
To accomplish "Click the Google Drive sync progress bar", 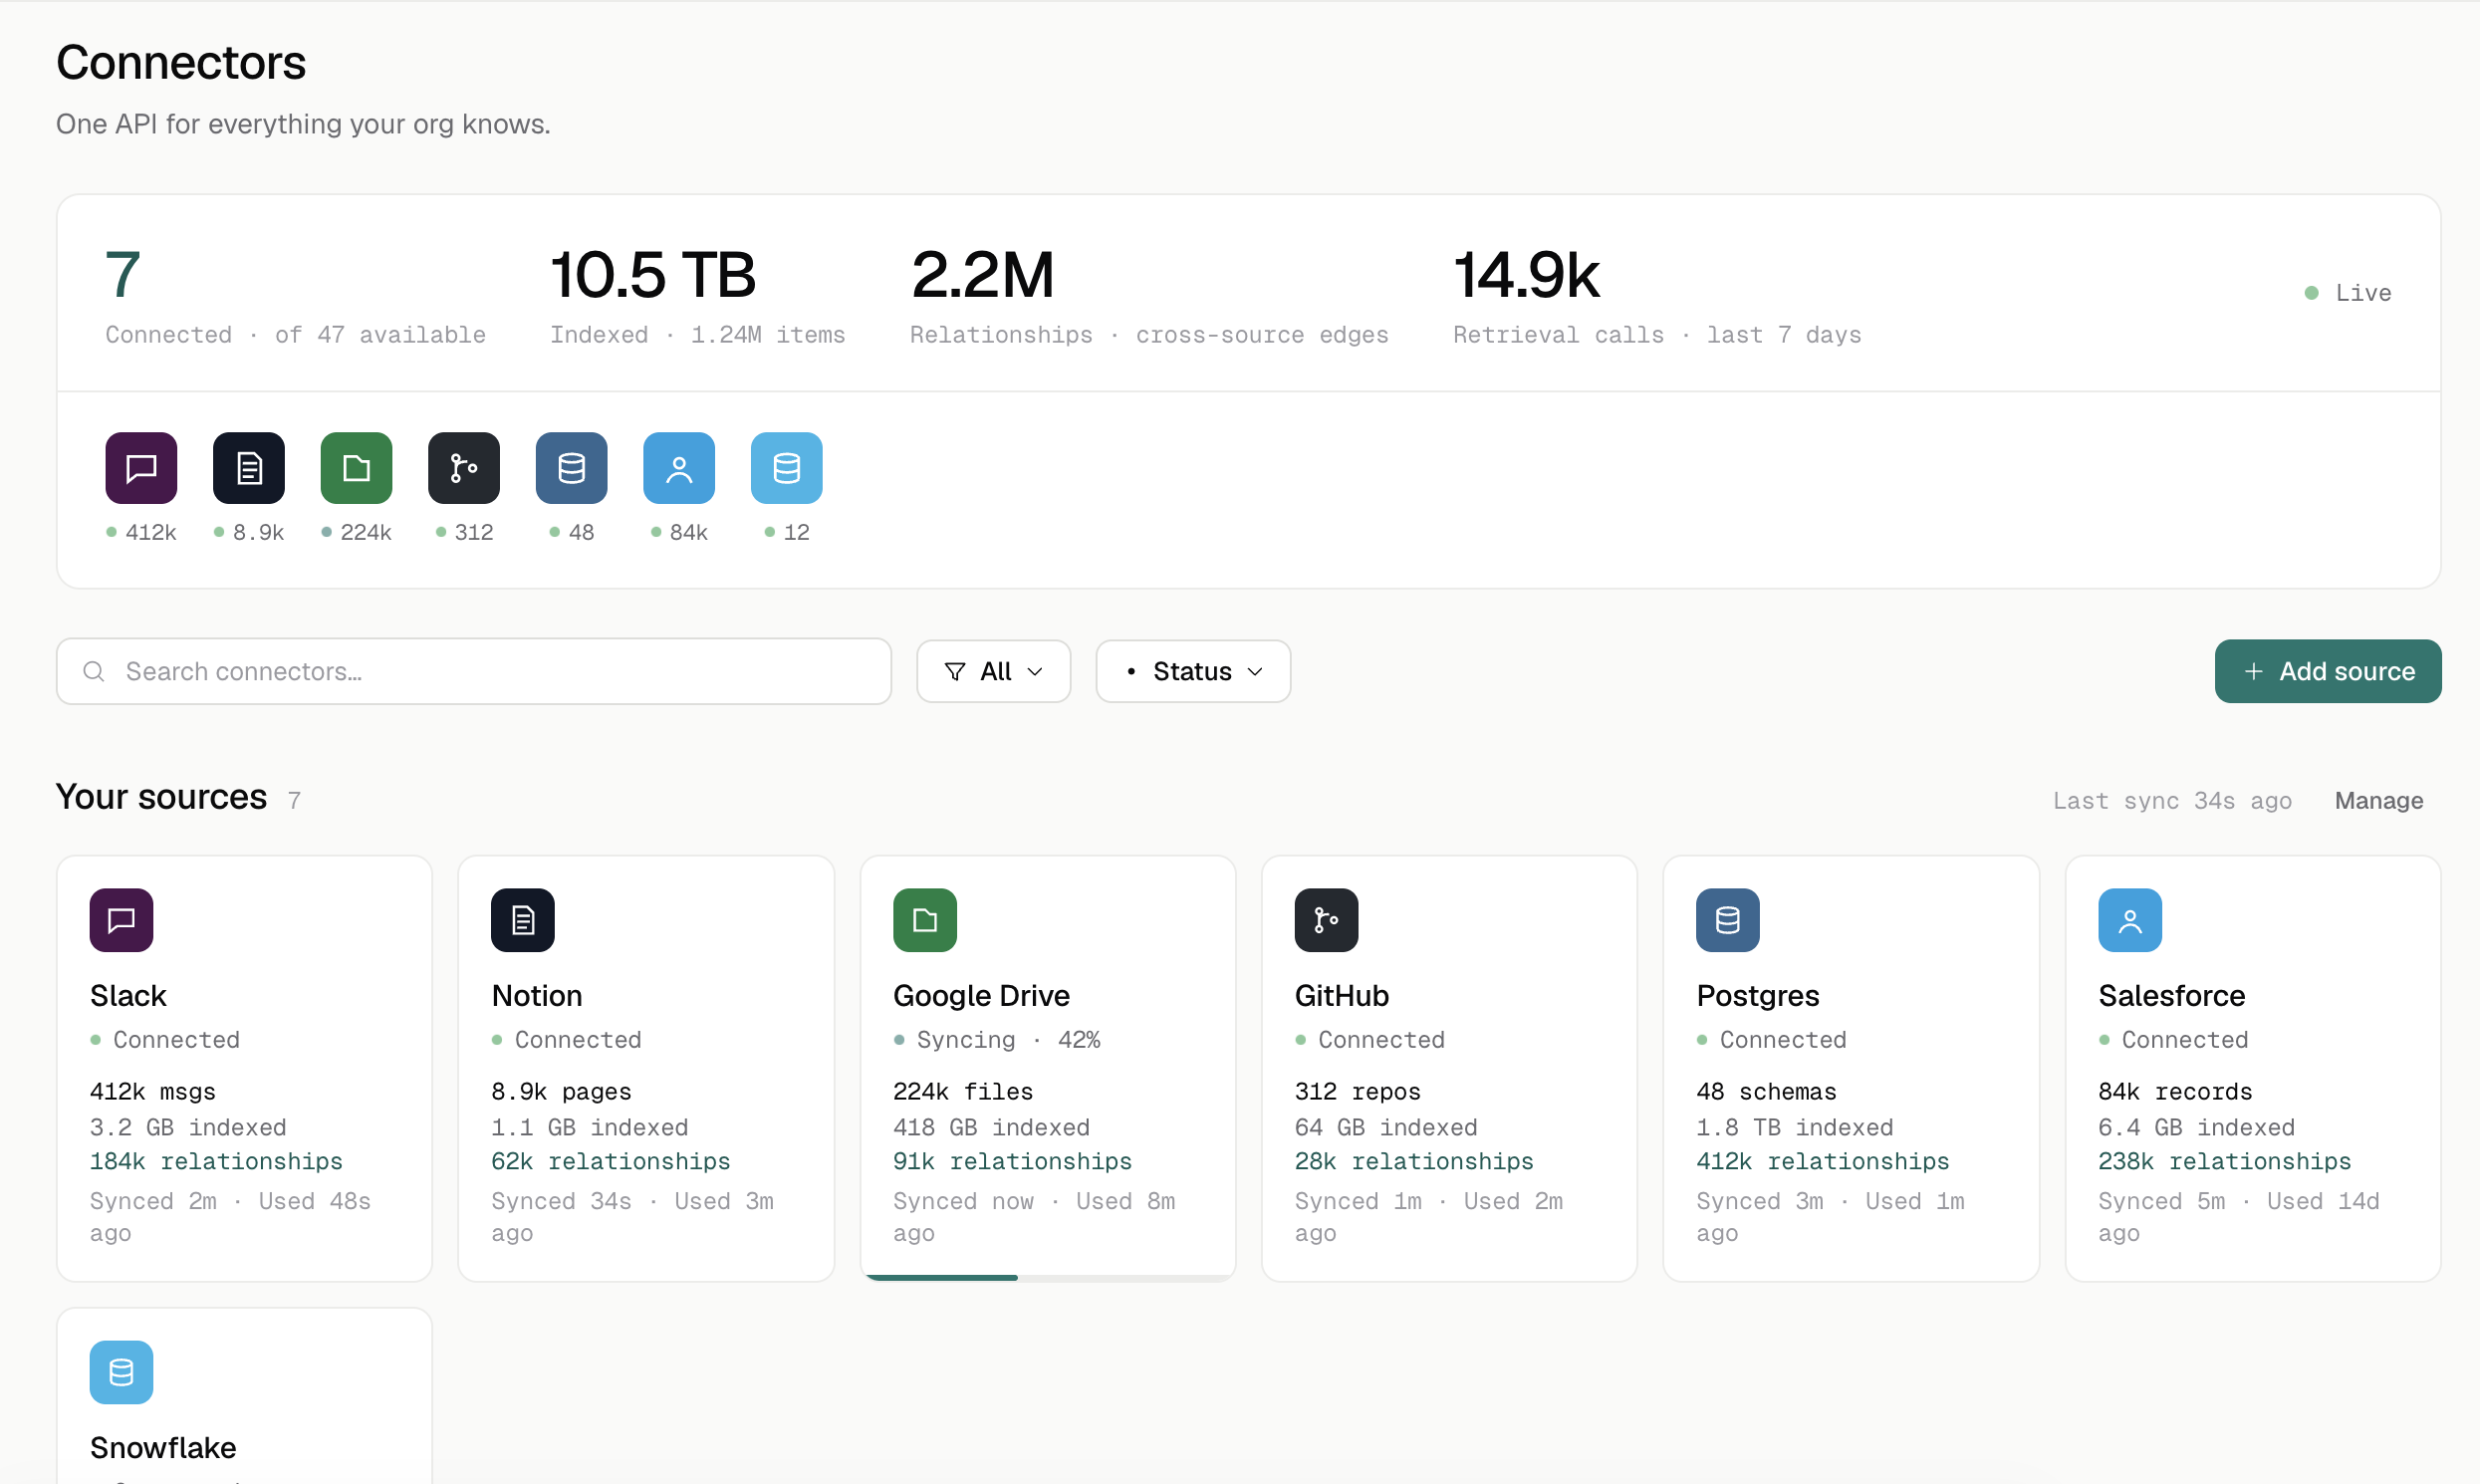I will [x=1048, y=1277].
